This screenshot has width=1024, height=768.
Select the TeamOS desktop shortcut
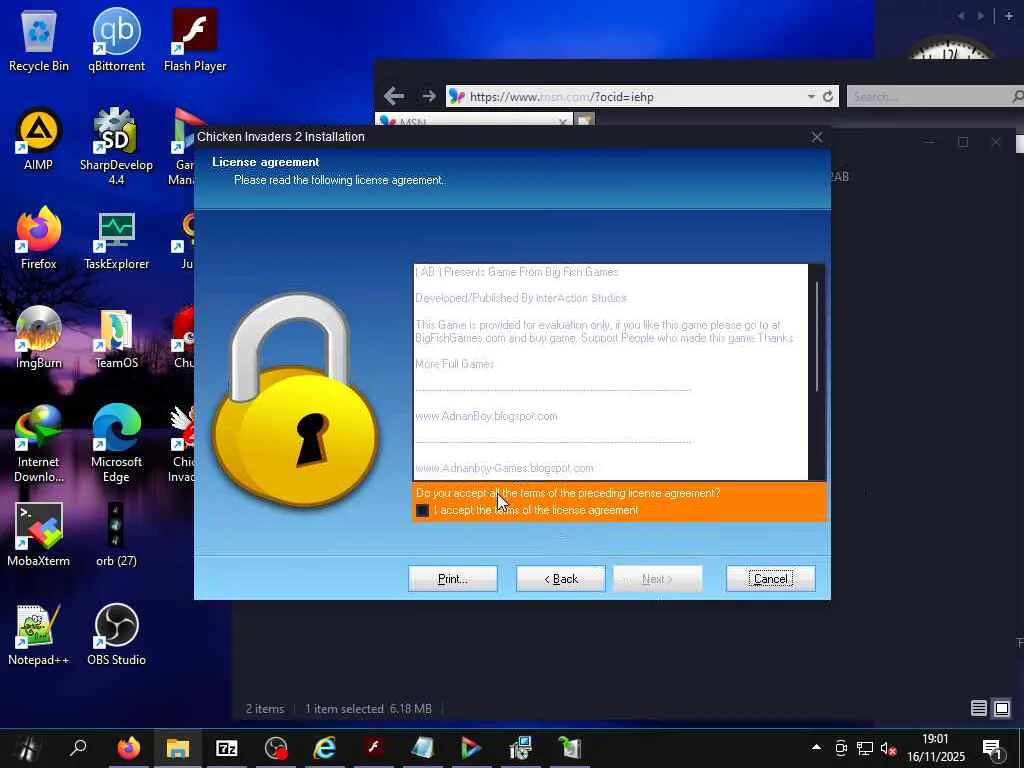coord(116,338)
